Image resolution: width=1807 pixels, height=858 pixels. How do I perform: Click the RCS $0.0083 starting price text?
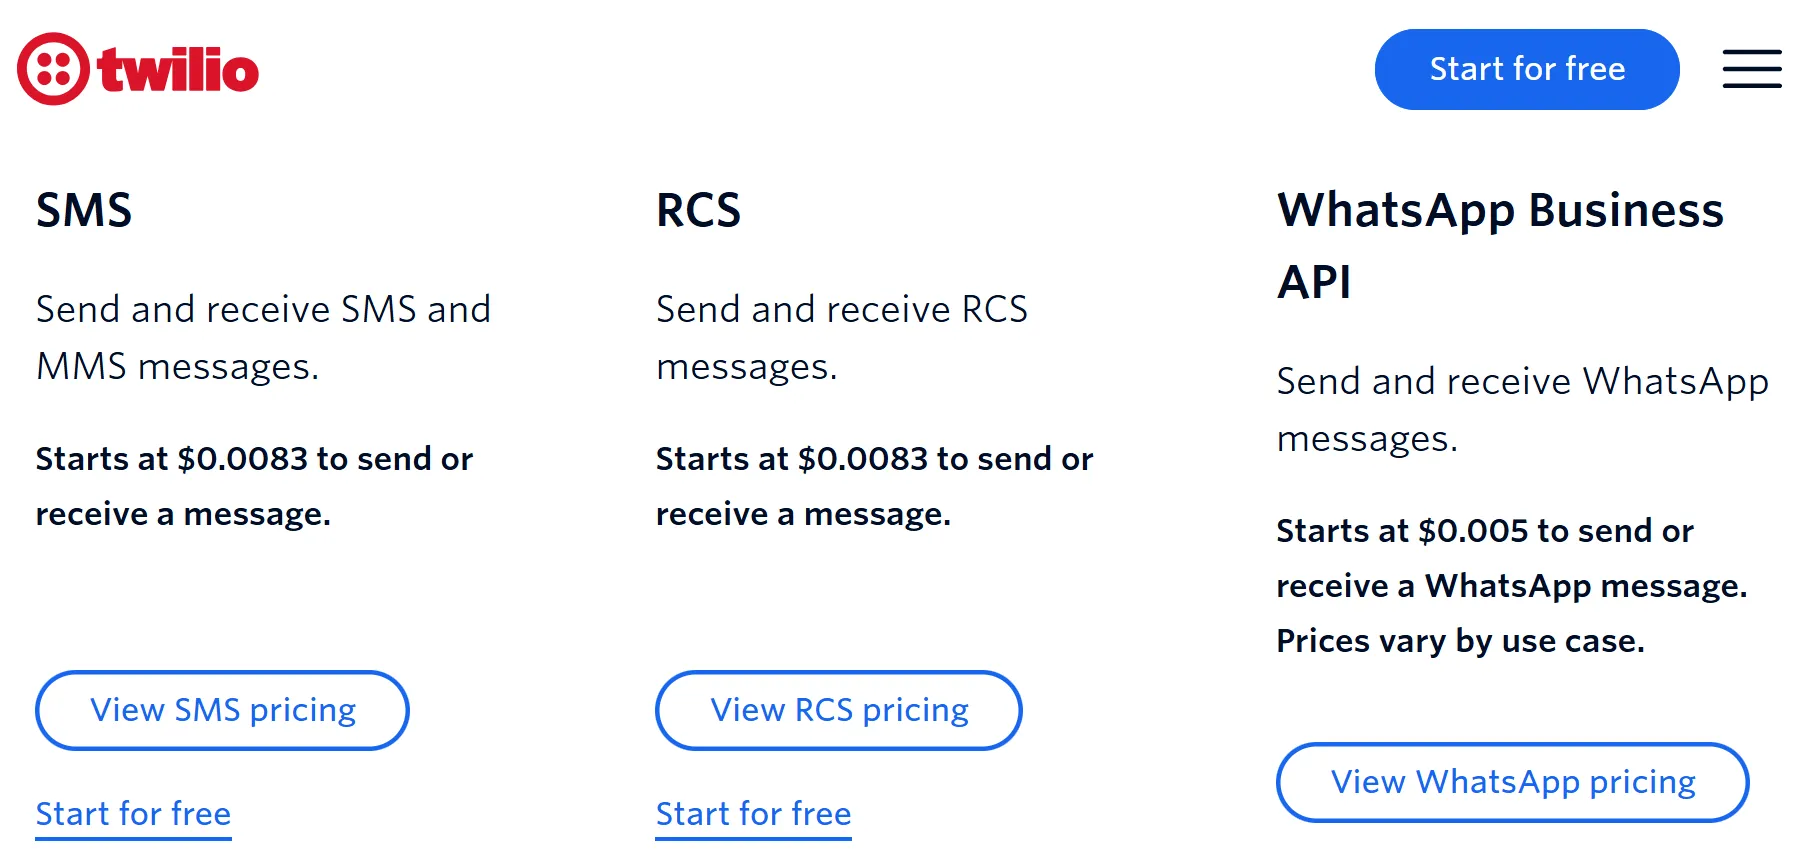click(x=874, y=459)
